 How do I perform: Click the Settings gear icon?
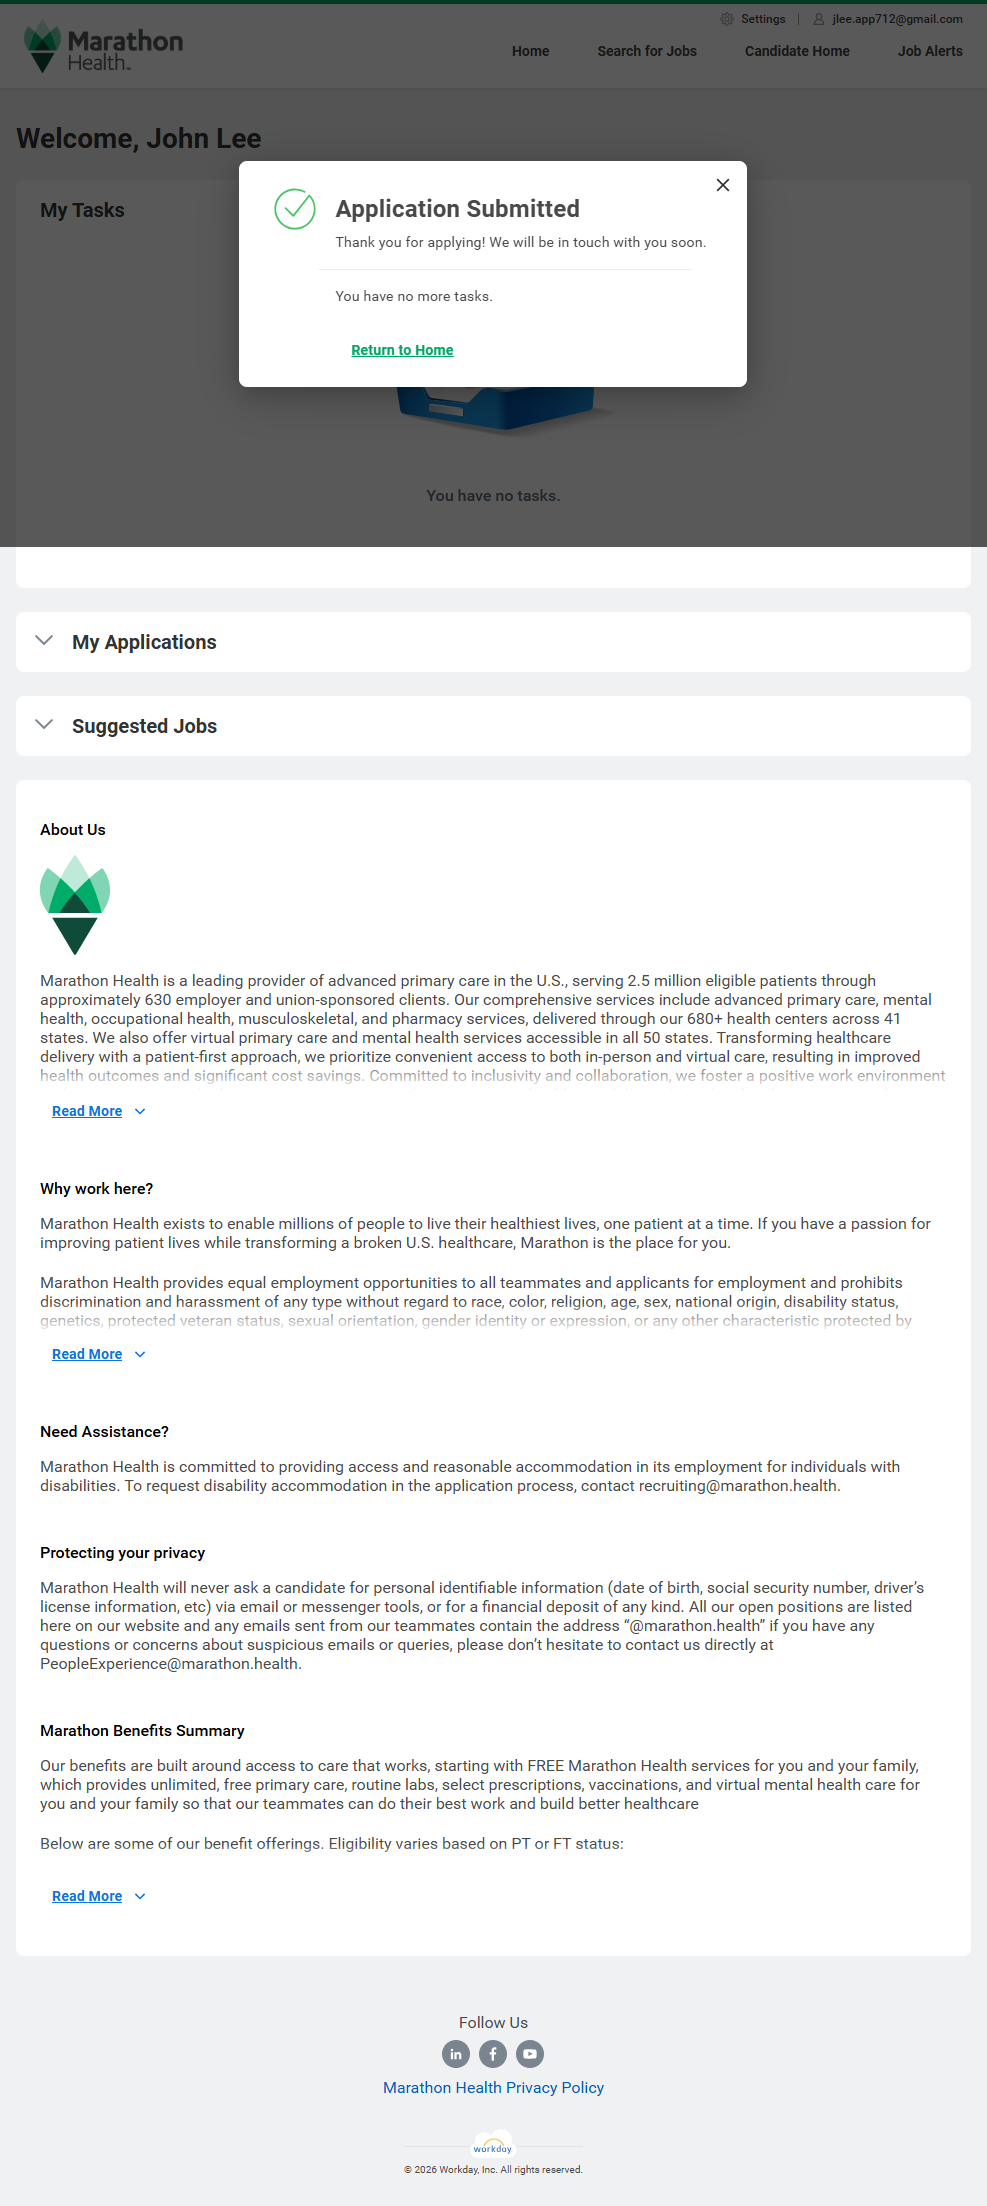click(x=727, y=19)
